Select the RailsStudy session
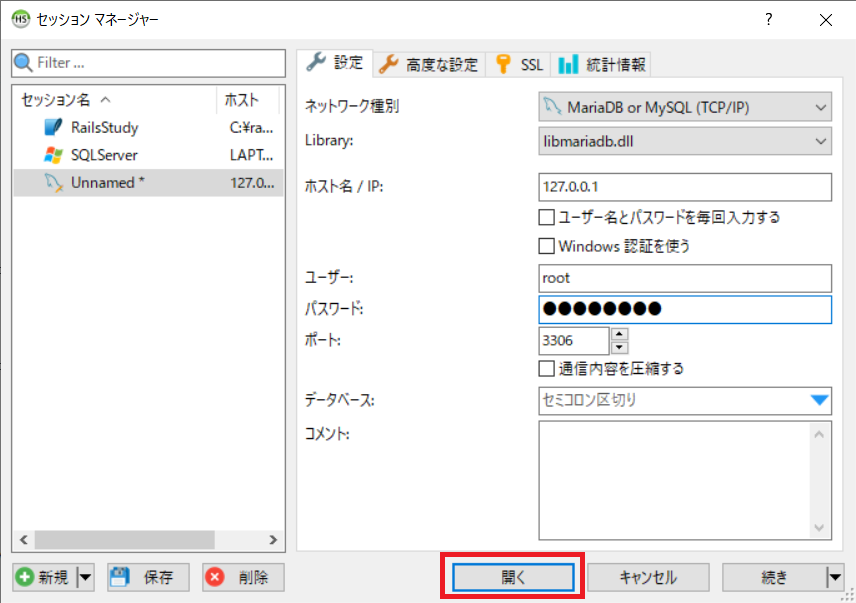This screenshot has height=603, width=856. (x=148, y=127)
